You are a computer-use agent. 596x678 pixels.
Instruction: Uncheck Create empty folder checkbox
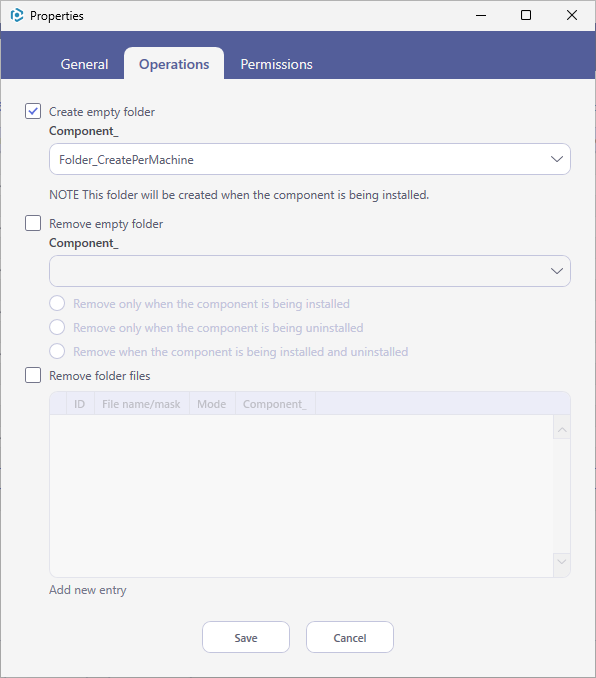click(x=33, y=111)
